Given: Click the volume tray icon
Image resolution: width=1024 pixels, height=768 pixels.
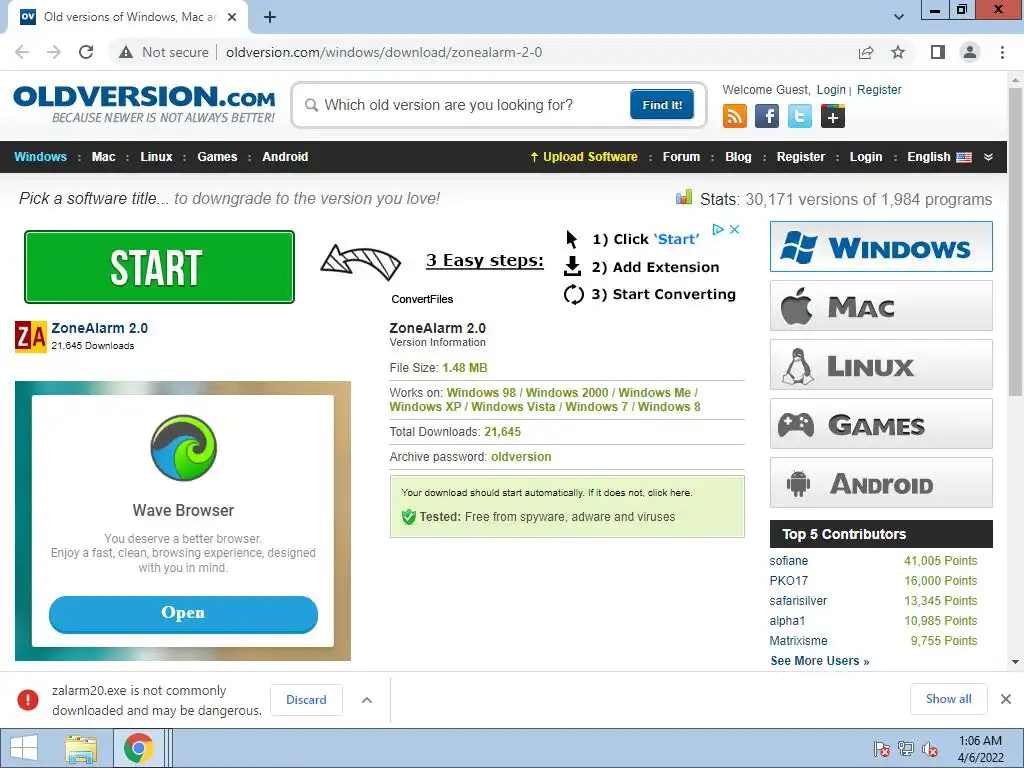Looking at the screenshot, I should (x=930, y=749).
